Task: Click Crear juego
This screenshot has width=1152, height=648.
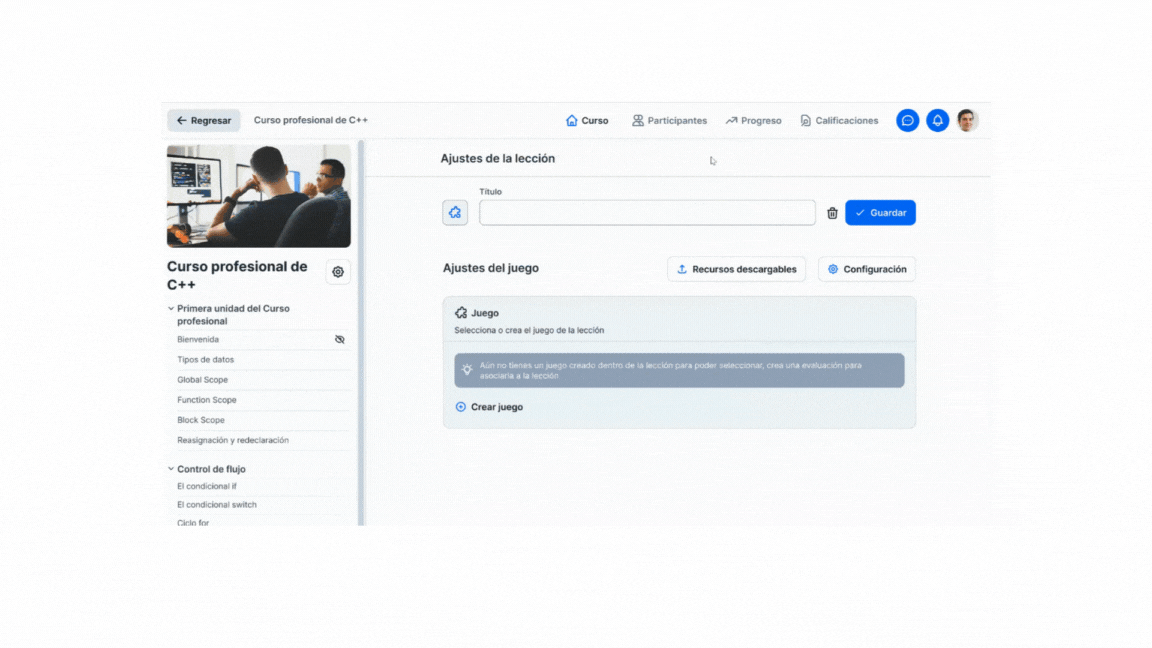Action: click(489, 407)
